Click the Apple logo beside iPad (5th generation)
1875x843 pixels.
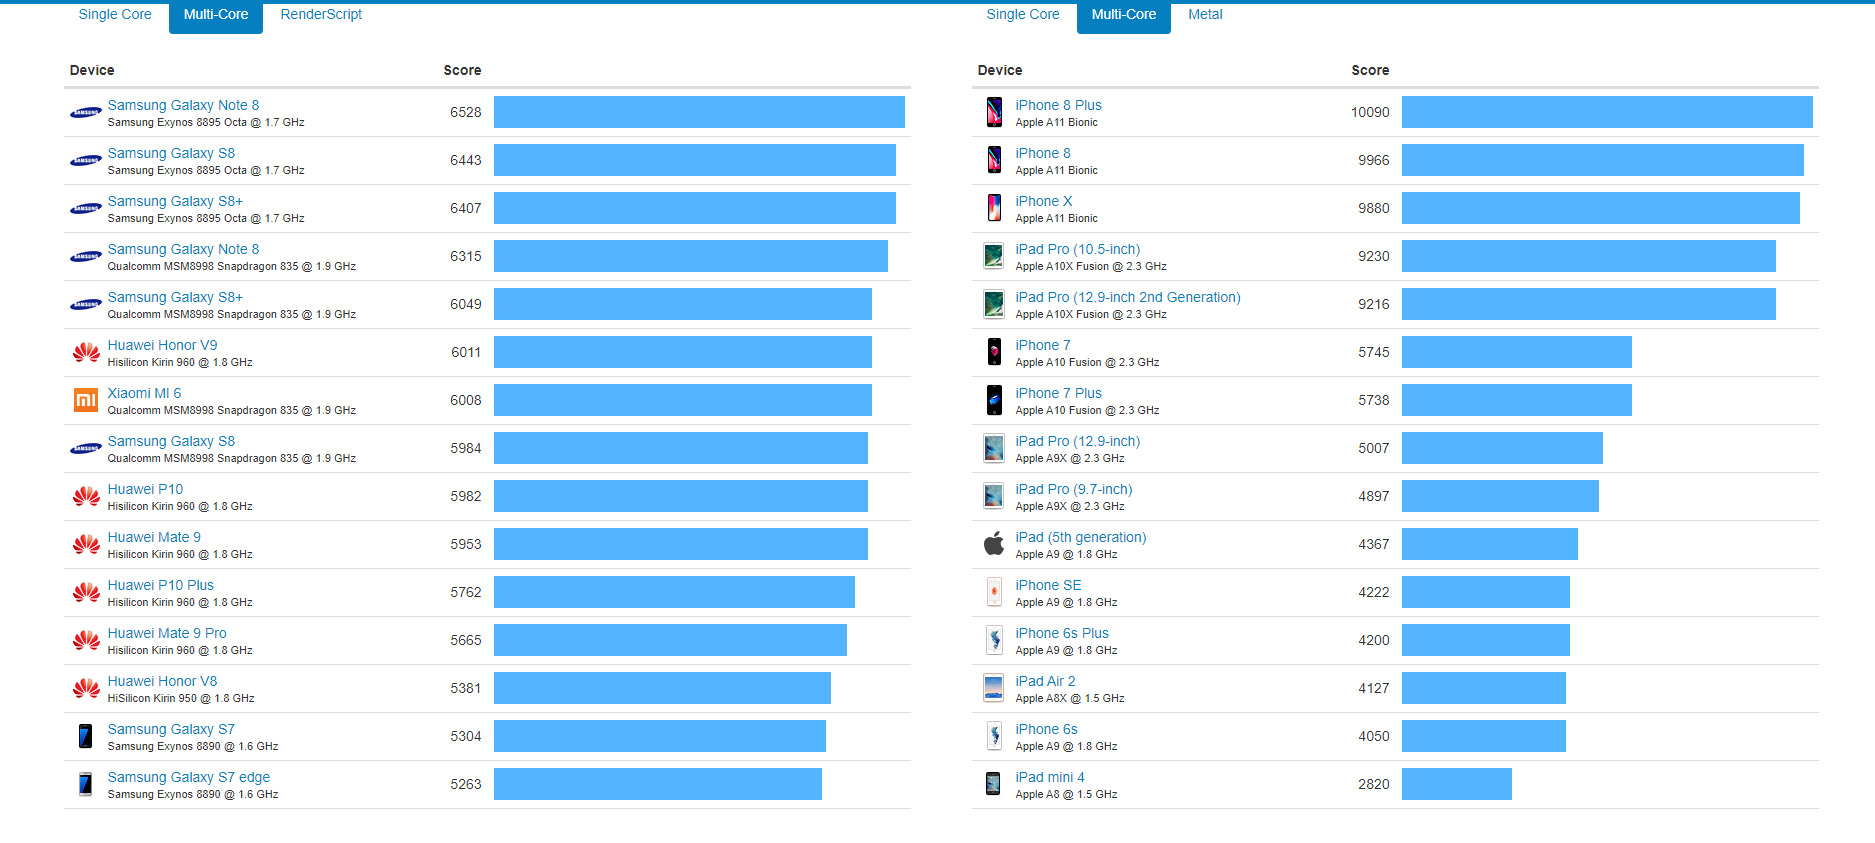tap(994, 544)
